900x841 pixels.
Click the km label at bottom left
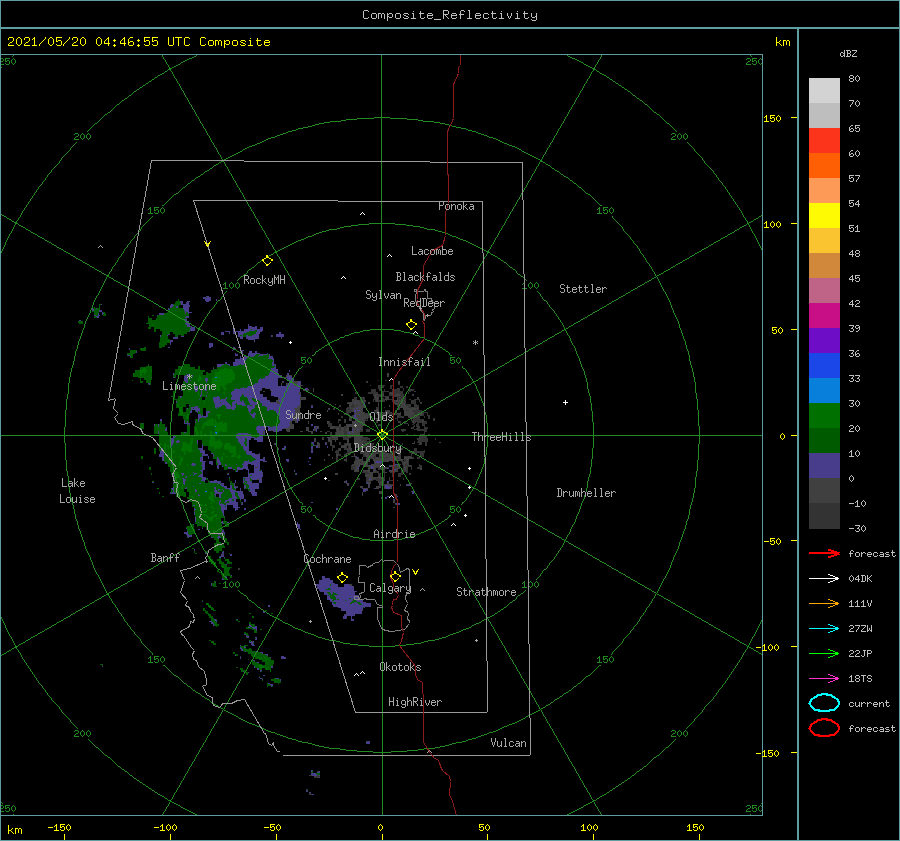[x=15, y=830]
